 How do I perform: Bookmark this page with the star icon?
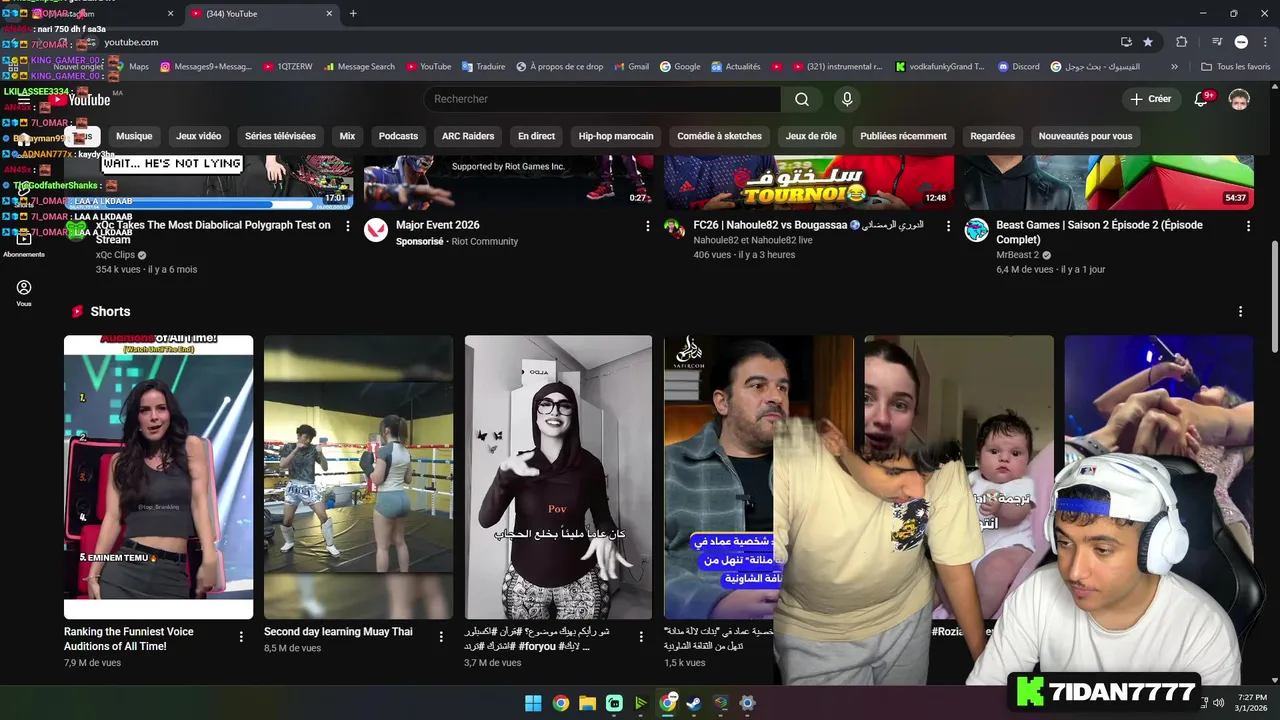coord(1148,42)
